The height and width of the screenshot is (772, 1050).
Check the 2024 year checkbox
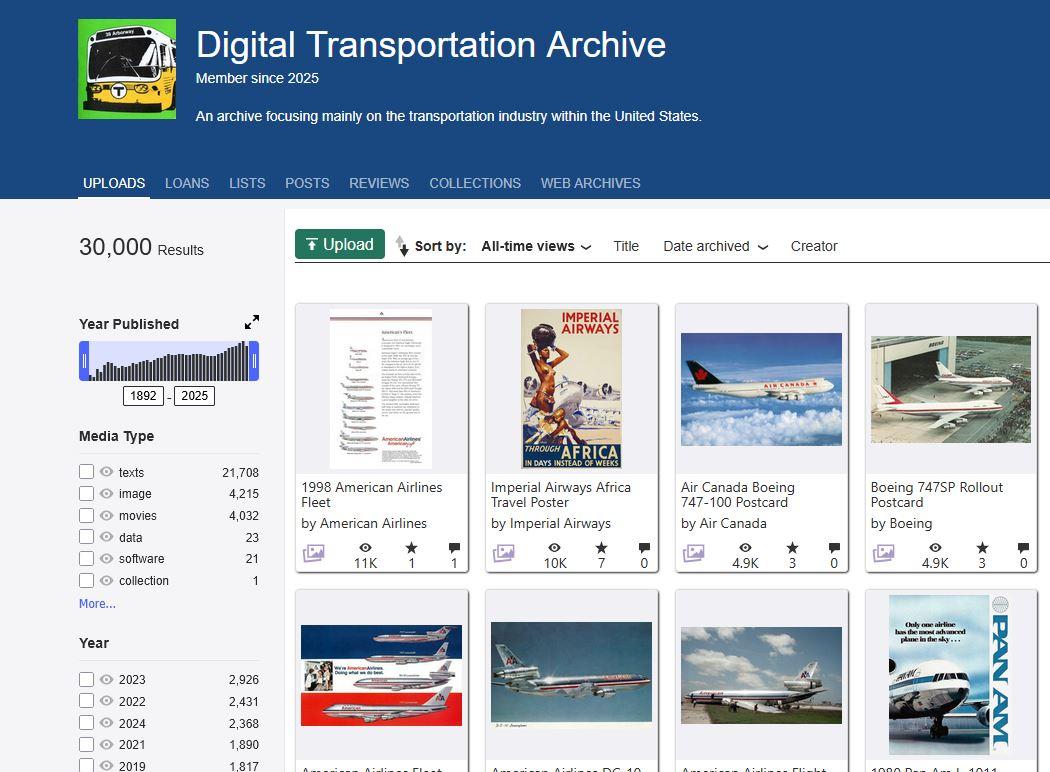pyautogui.click(x=86, y=723)
